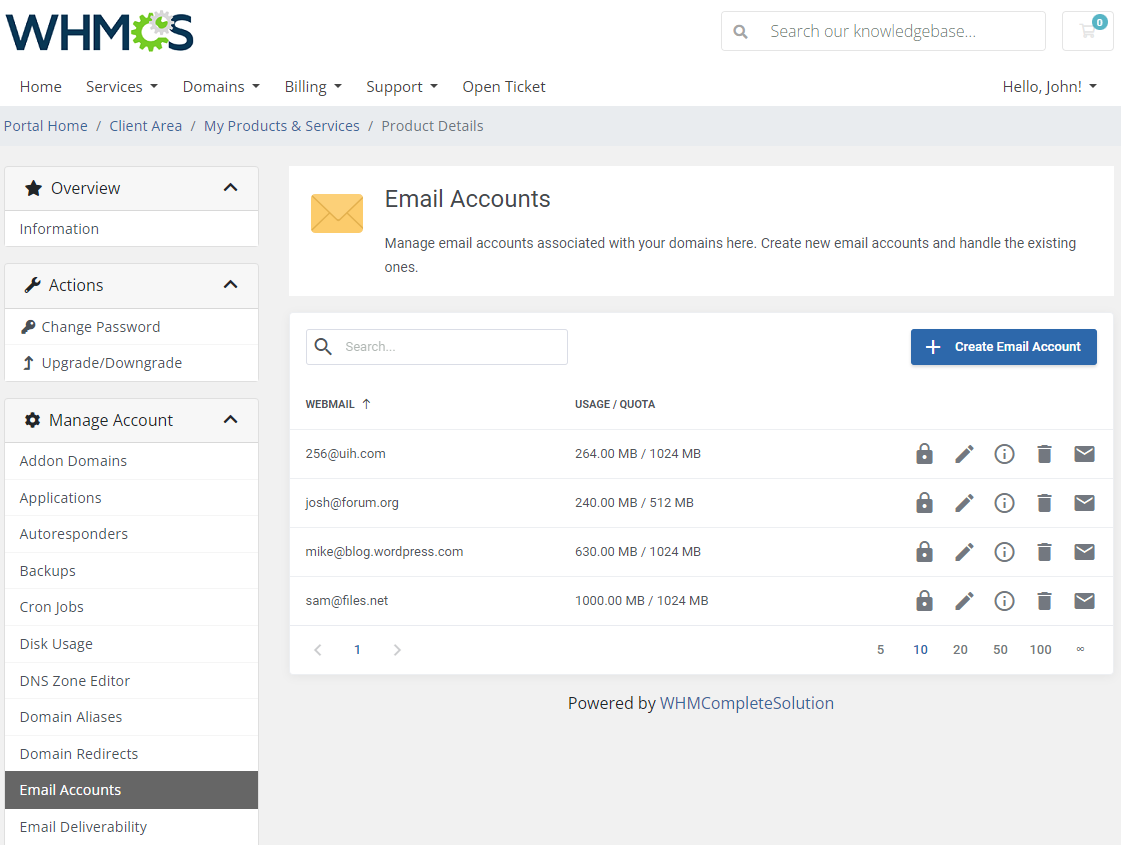The width and height of the screenshot is (1121, 845).
Task: Go to previous page arrow
Action: click(318, 650)
